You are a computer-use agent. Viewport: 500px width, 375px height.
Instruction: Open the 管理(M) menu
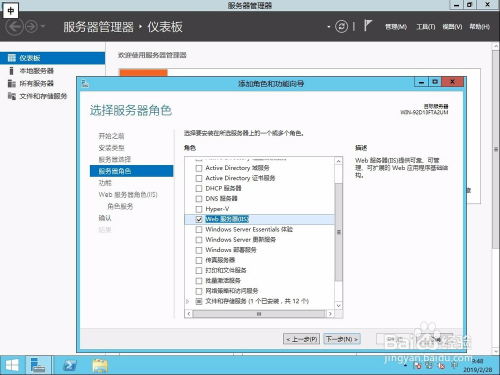(396, 27)
